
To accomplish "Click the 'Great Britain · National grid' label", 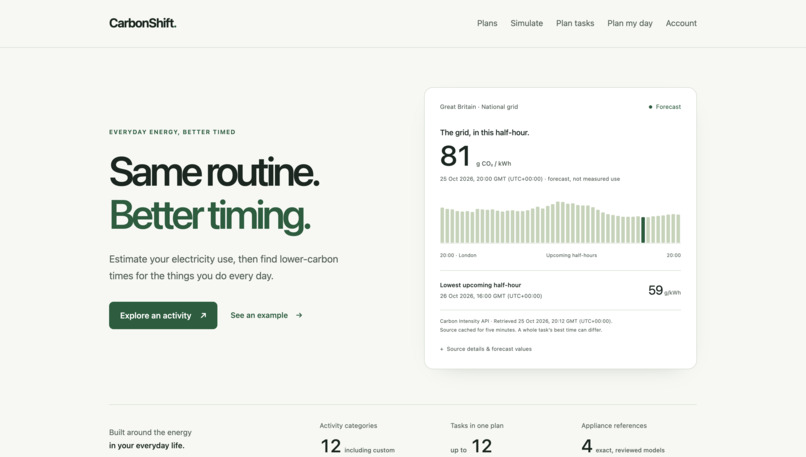I will pyautogui.click(x=479, y=107).
